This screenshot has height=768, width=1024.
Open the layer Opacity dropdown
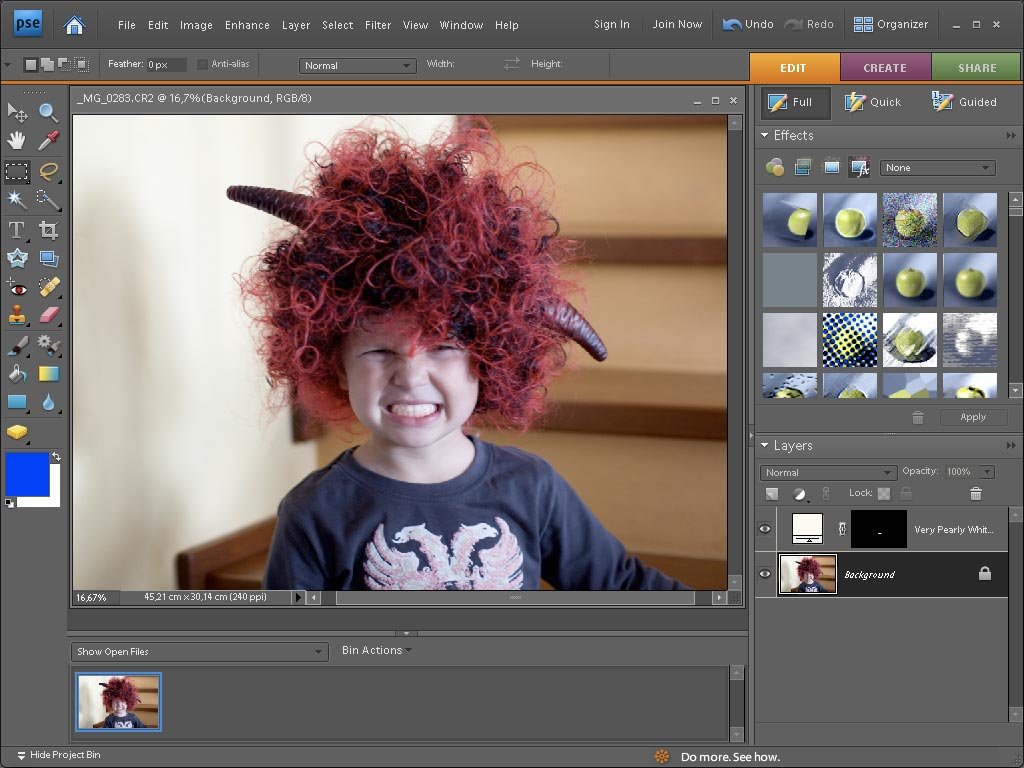point(986,472)
